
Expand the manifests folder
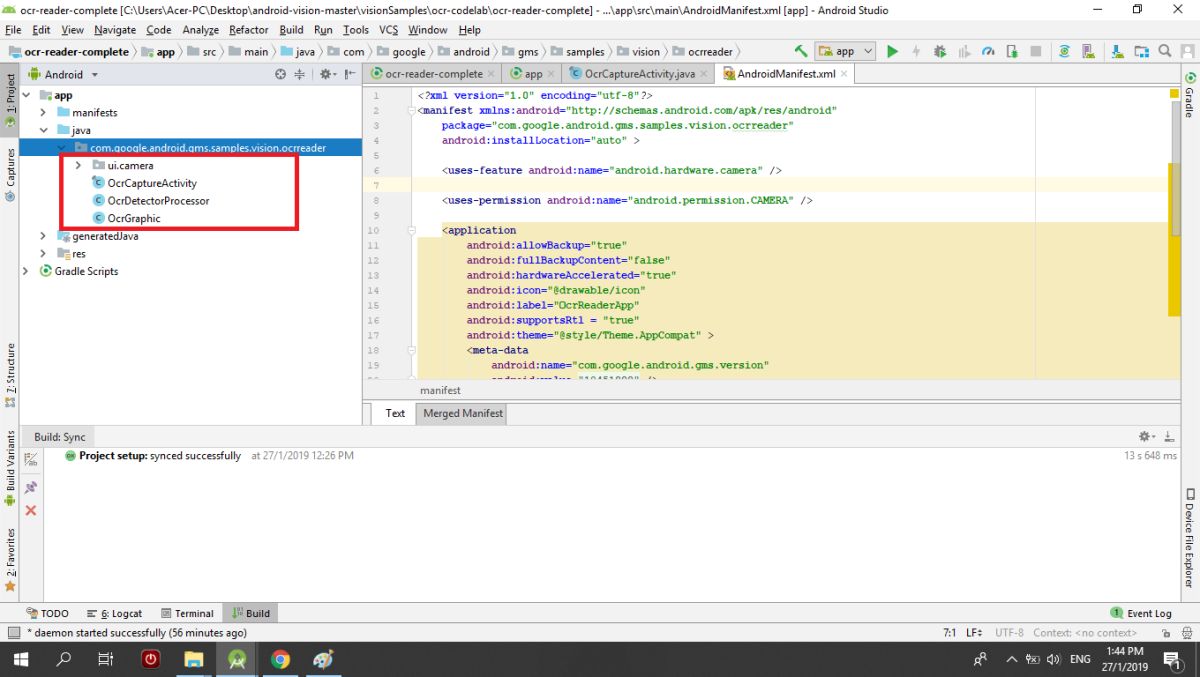click(x=44, y=113)
